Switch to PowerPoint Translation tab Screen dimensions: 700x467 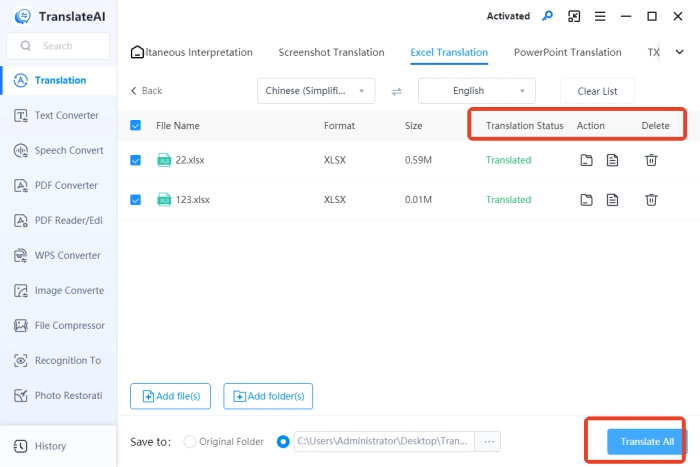(567, 52)
